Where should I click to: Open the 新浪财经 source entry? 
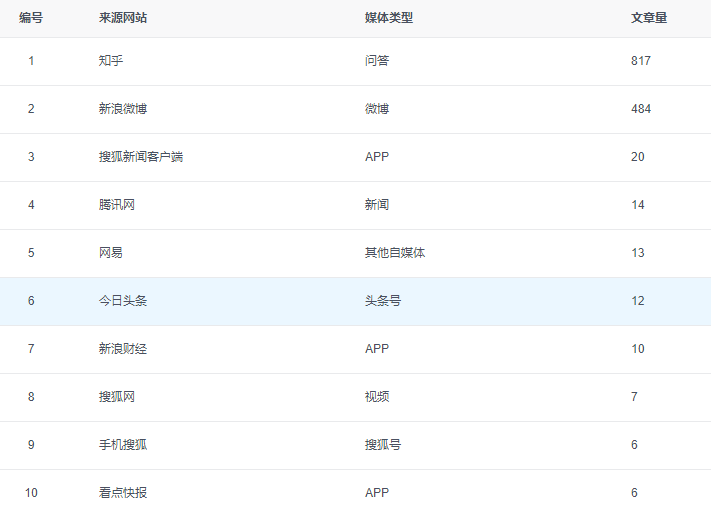[x=123, y=349]
